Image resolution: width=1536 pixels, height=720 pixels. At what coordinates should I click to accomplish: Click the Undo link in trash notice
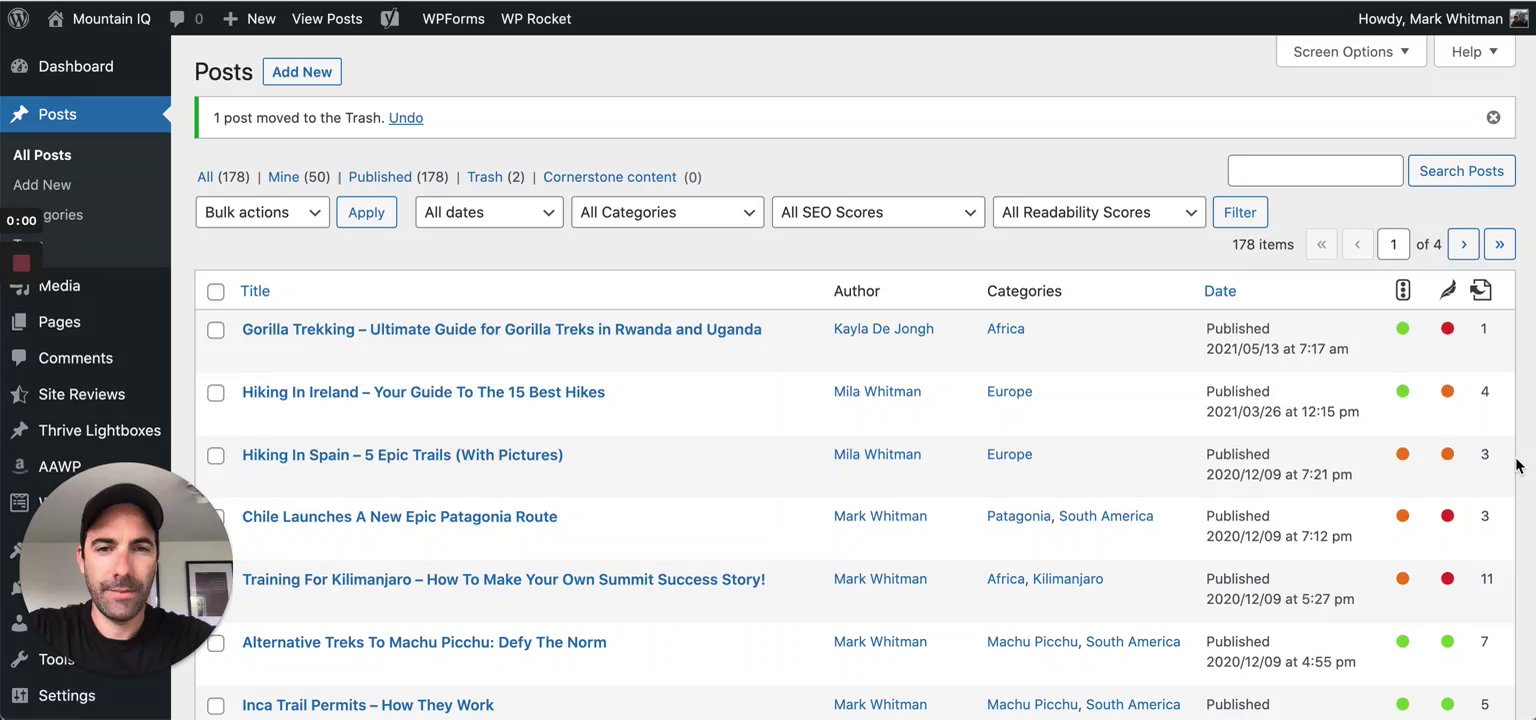coord(405,118)
